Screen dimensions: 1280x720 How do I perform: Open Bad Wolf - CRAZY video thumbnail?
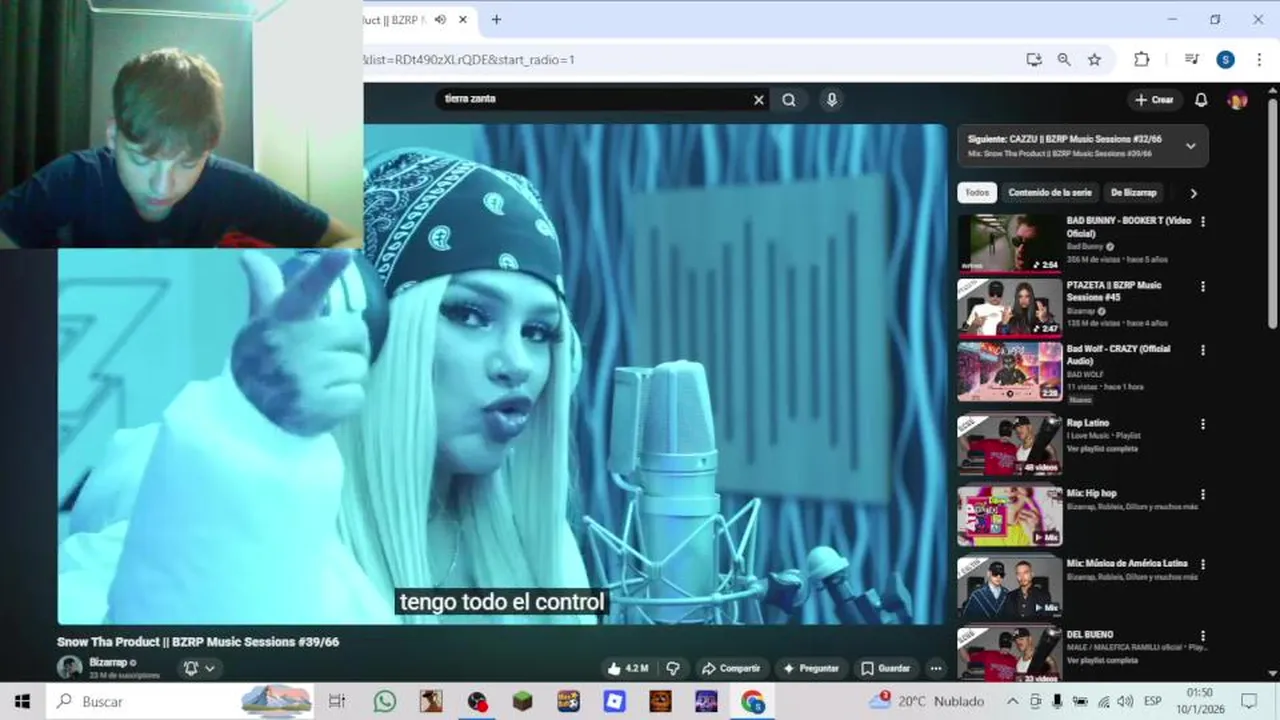1009,372
